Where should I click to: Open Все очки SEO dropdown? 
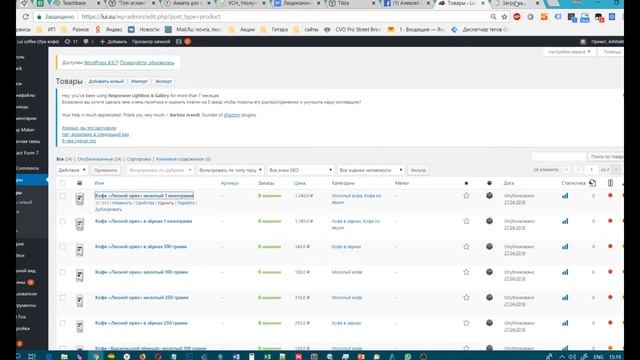tap(300, 170)
